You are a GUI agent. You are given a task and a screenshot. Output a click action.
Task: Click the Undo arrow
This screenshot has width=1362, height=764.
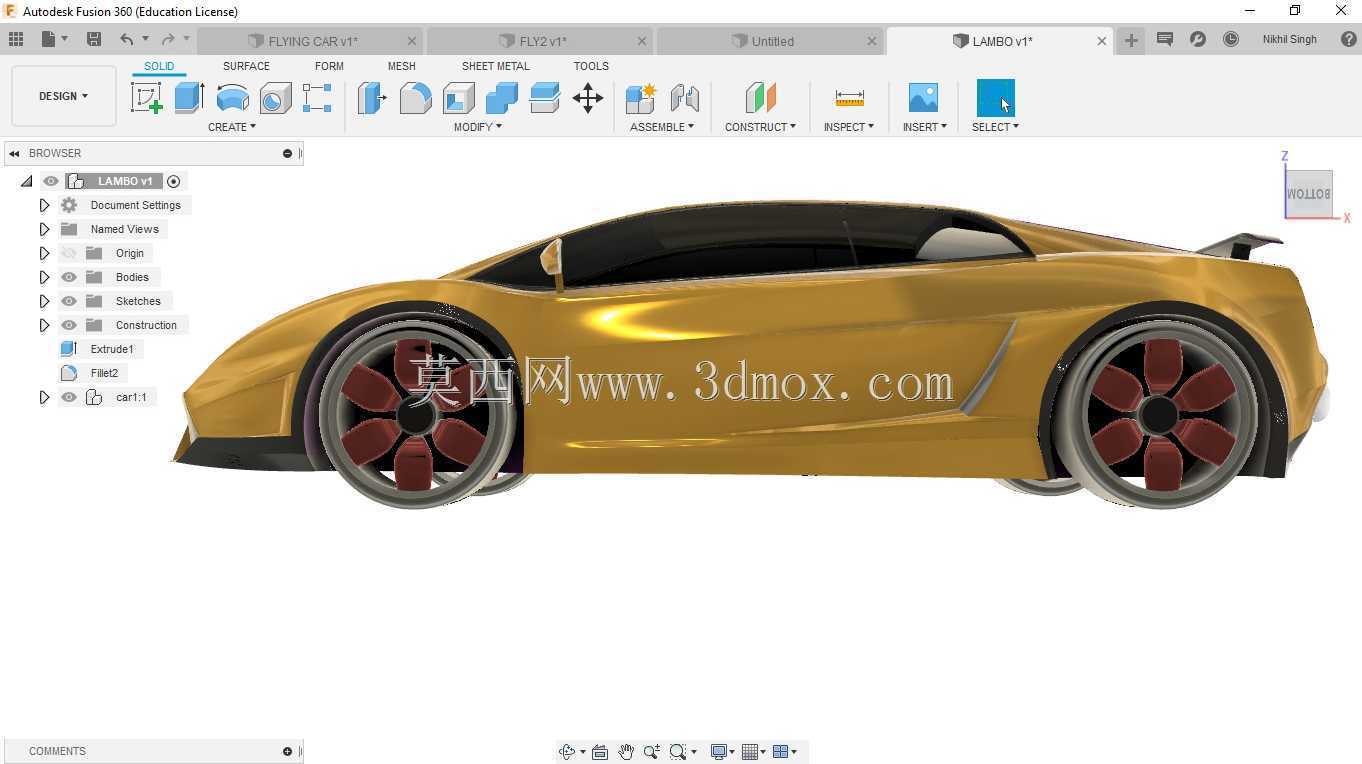coord(127,39)
